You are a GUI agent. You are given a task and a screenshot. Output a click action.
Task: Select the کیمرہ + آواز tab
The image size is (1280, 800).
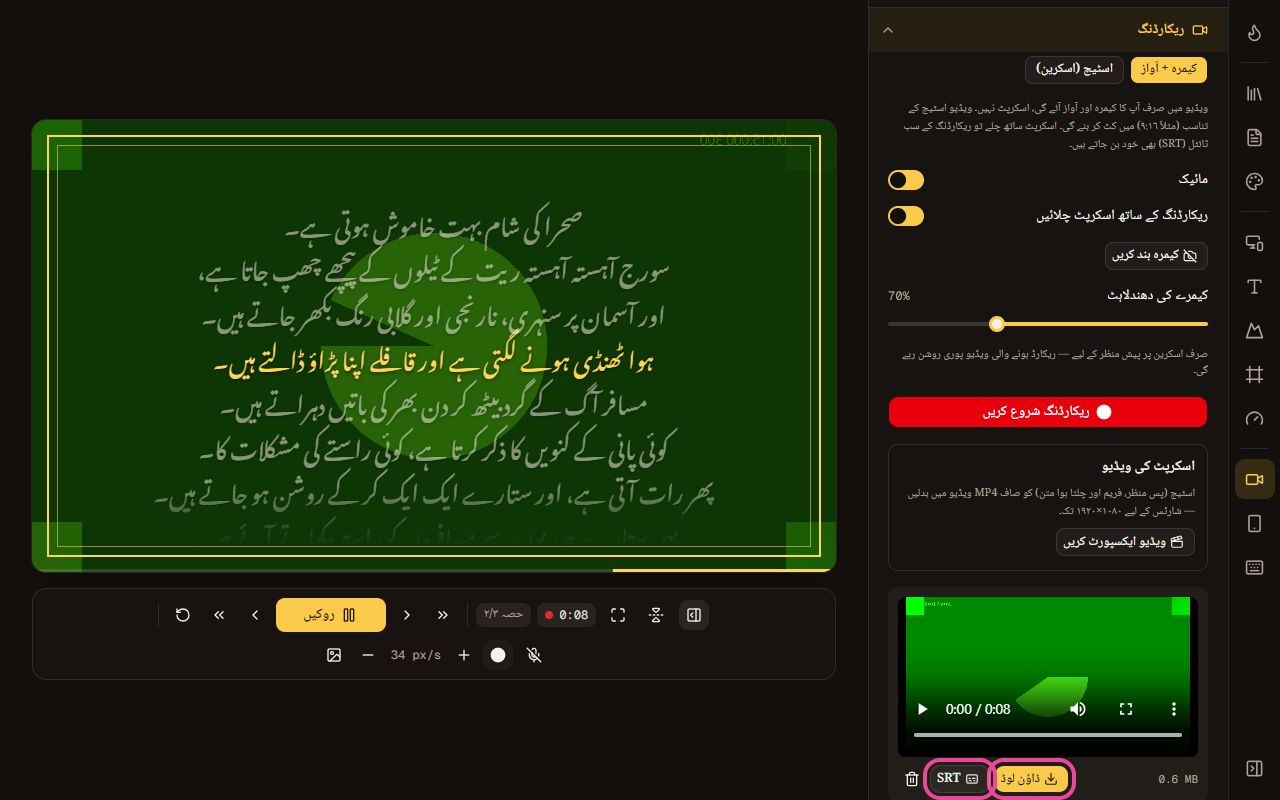pos(1169,69)
